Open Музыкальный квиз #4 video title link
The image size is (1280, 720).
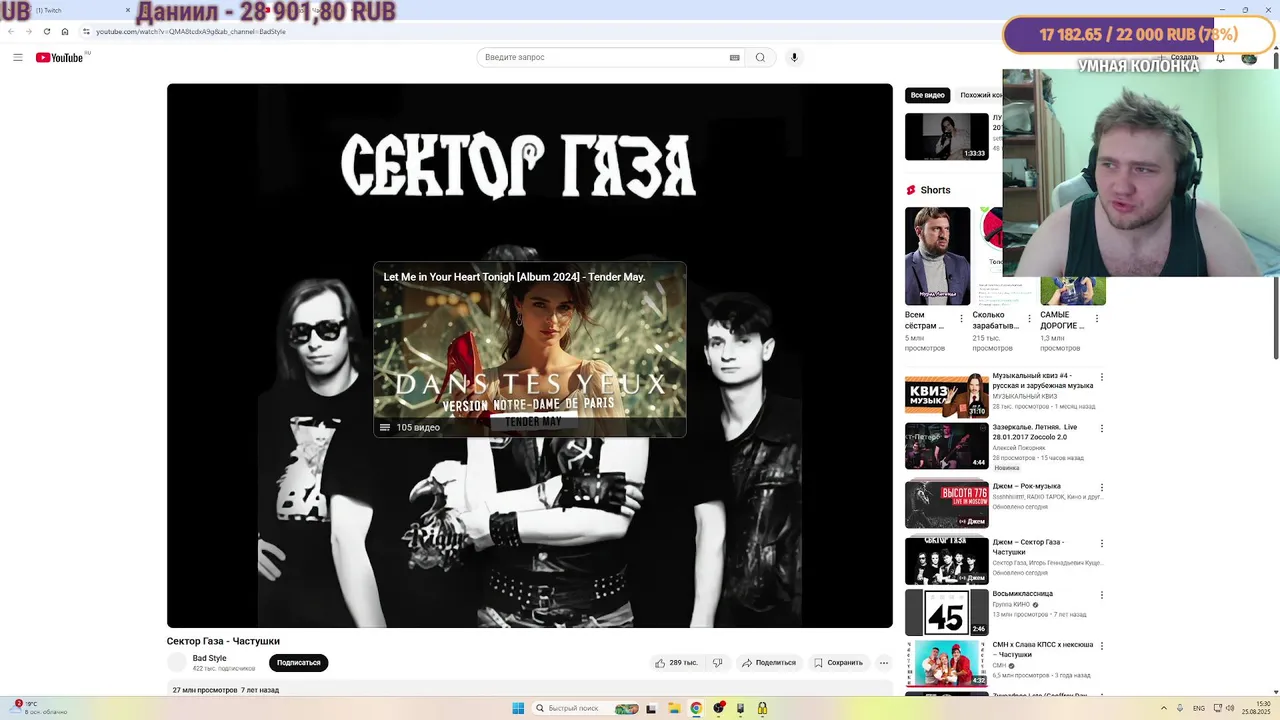[1043, 380]
